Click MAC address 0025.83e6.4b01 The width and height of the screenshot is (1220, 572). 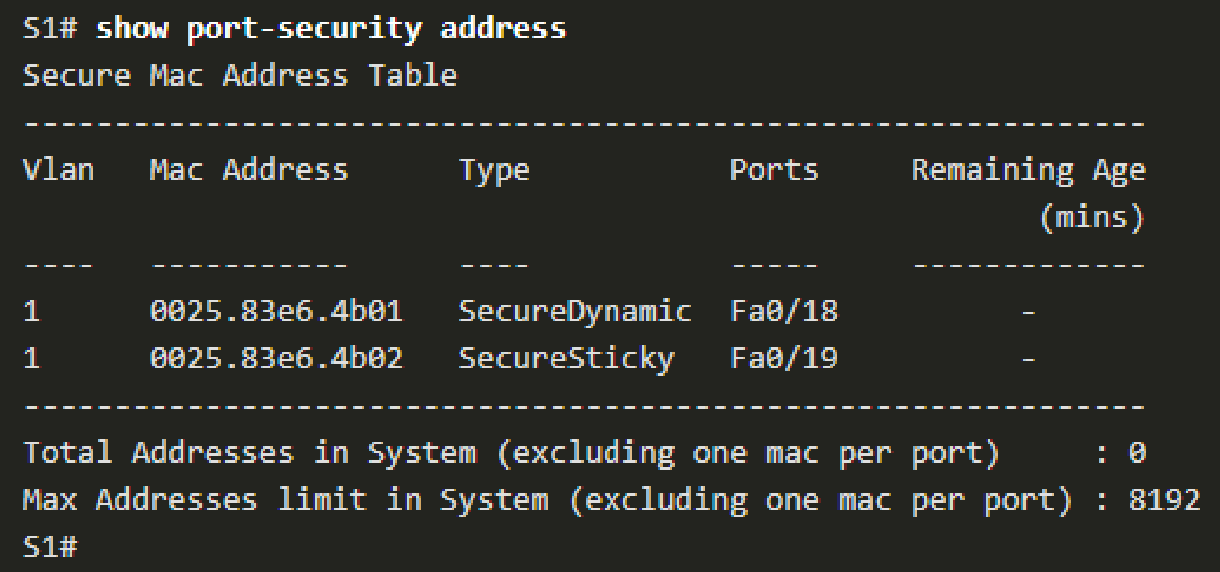tap(276, 312)
